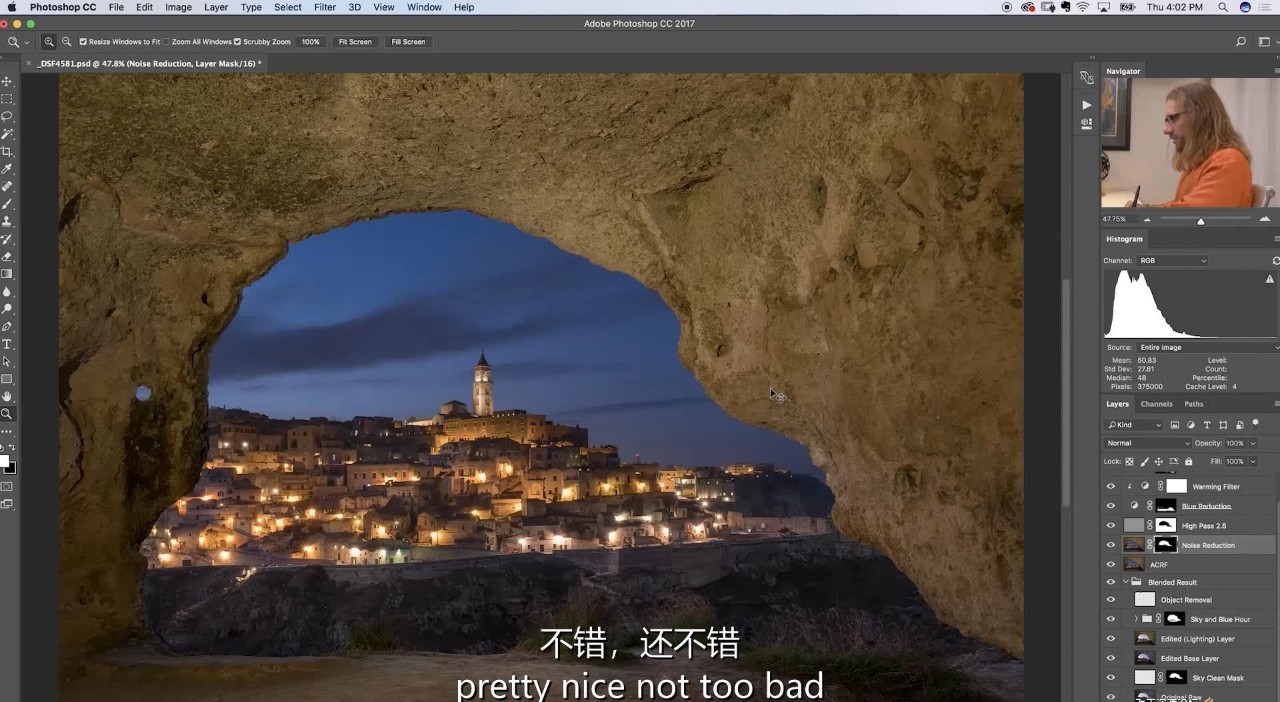Select the Move tool

(x=7, y=81)
